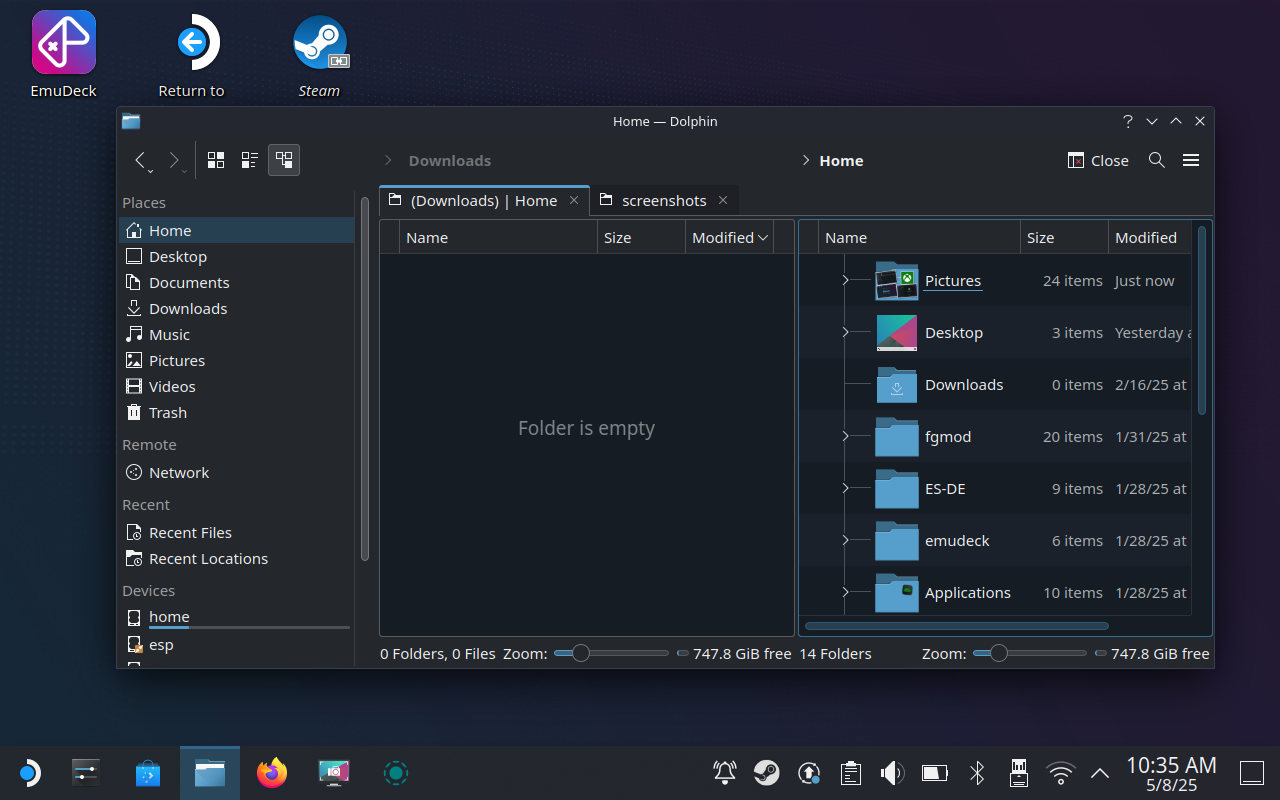This screenshot has height=800, width=1280.
Task: Toggle the Details tree view mode
Action: 284,159
